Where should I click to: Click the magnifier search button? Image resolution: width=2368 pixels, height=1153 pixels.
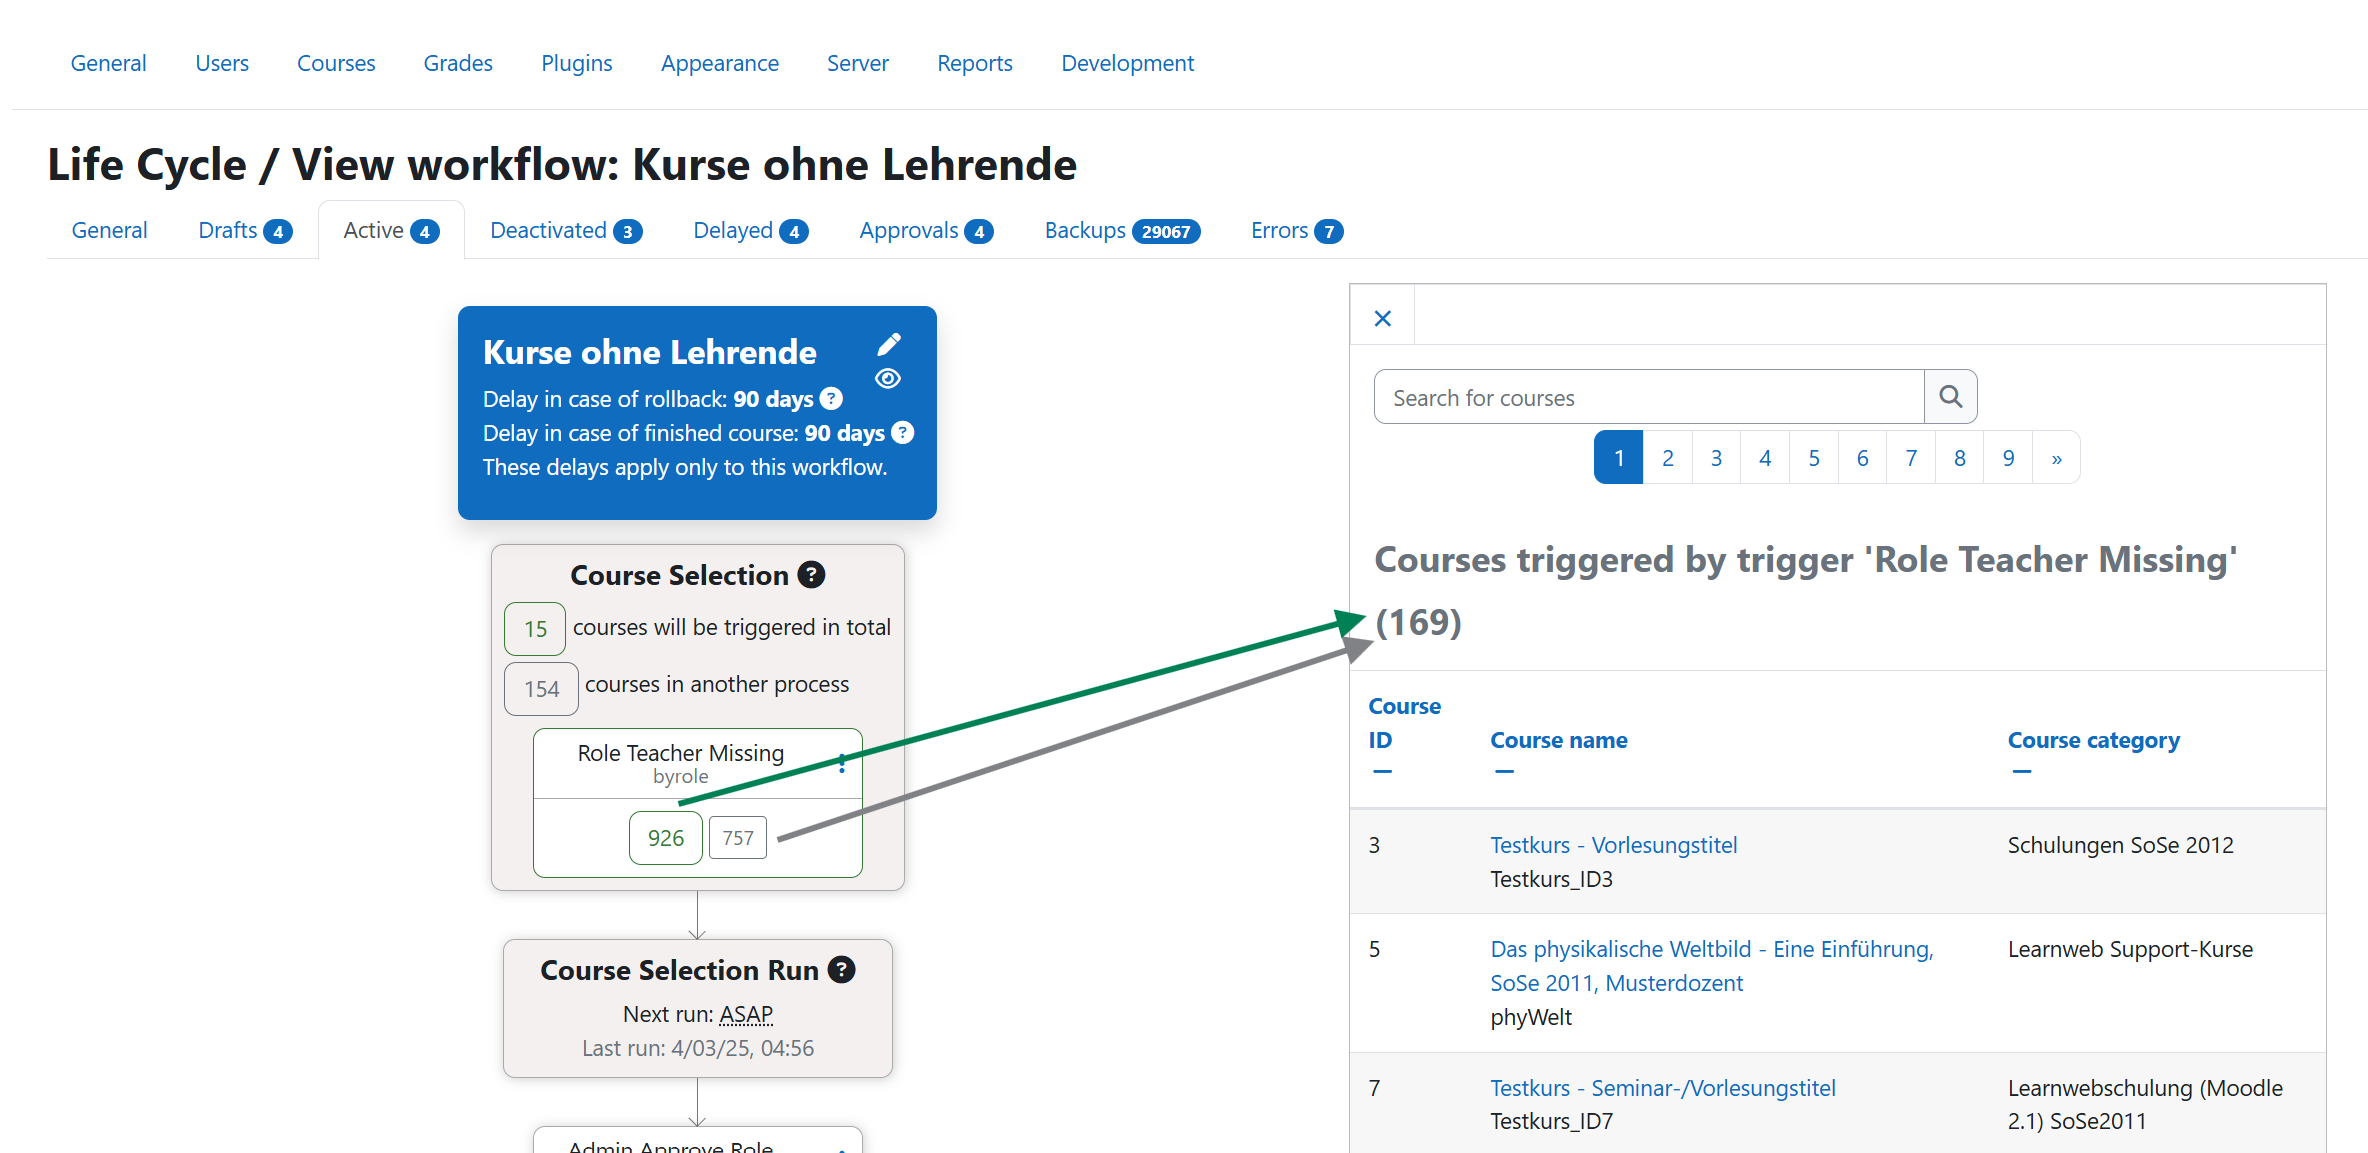pyautogui.click(x=1950, y=397)
